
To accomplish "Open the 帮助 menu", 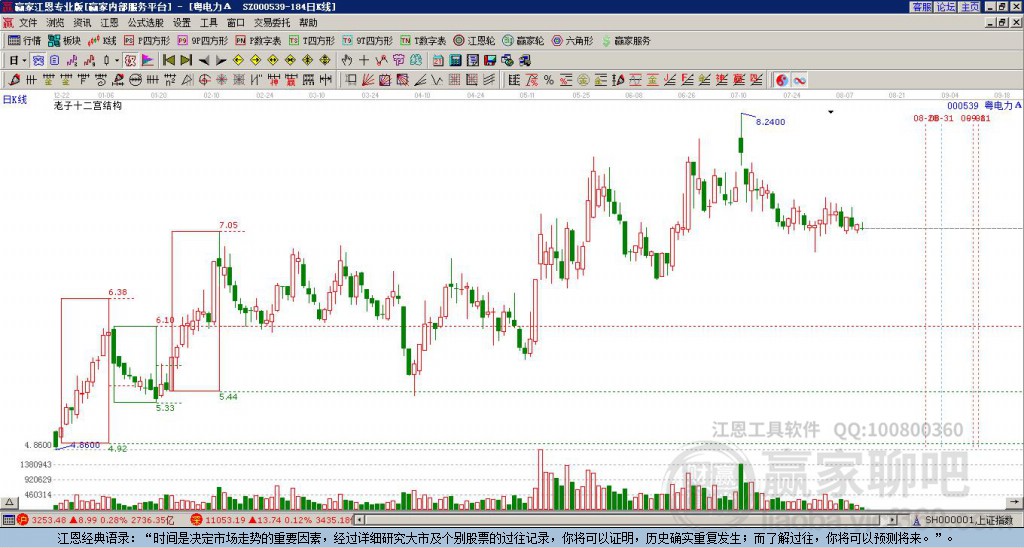I will tap(308, 23).
